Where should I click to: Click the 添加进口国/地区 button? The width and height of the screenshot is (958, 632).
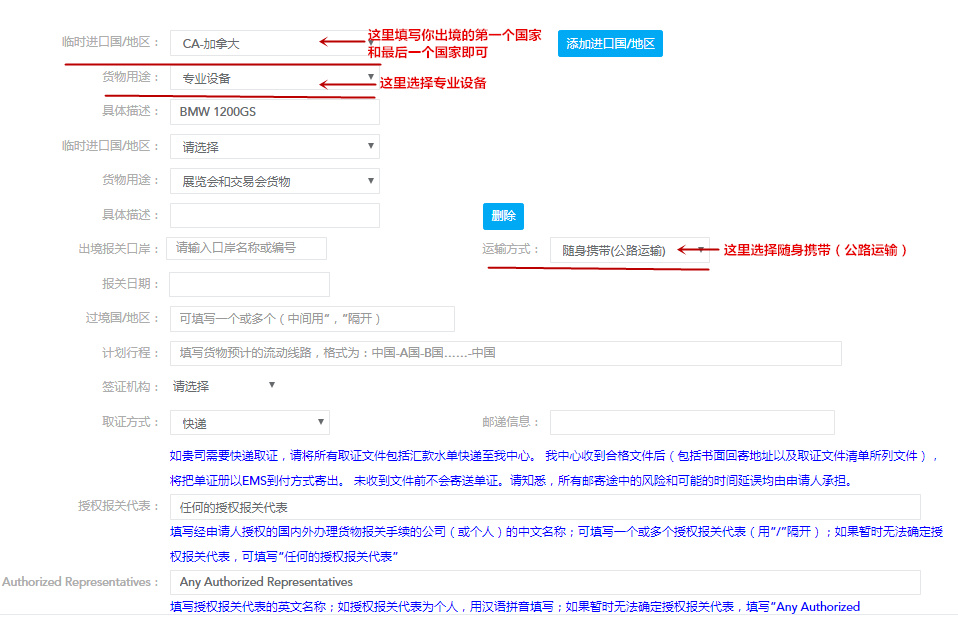pyautogui.click(x=609, y=43)
